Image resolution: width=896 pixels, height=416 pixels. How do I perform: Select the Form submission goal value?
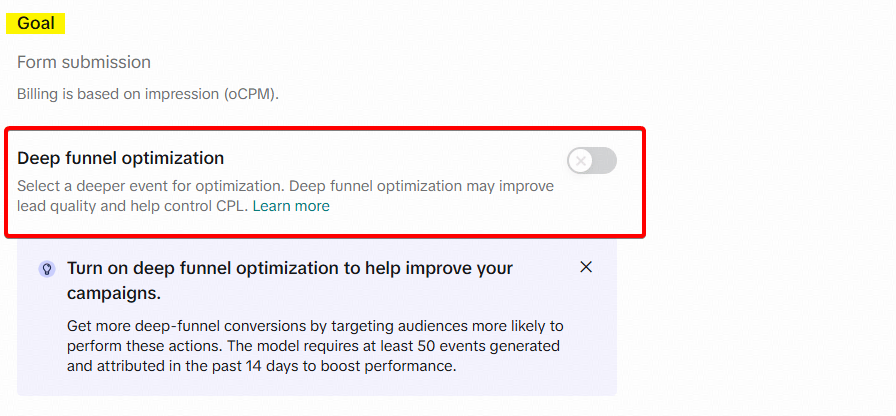pyautogui.click(x=84, y=62)
